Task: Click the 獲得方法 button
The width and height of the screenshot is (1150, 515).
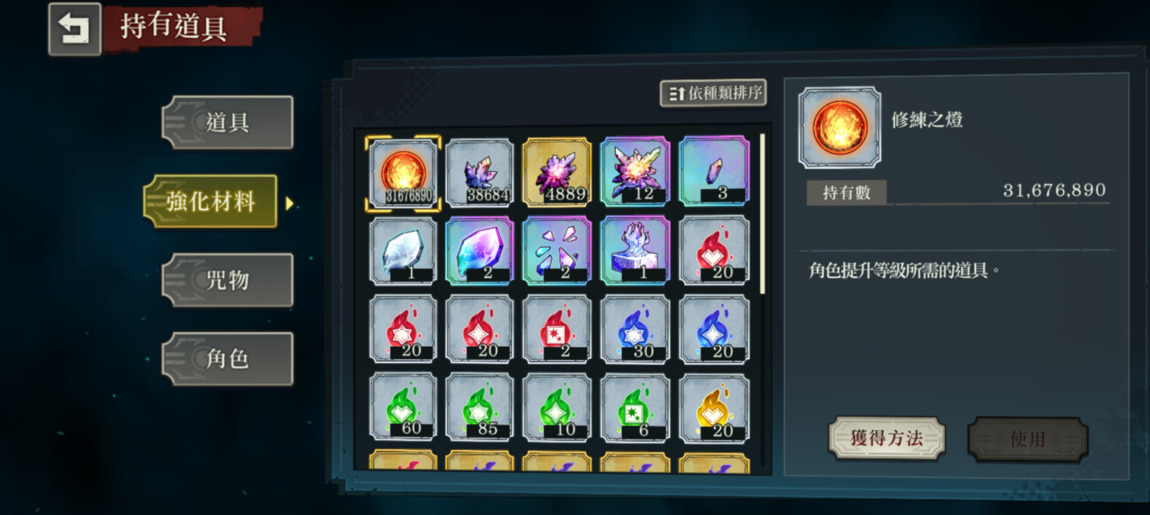Action: (887, 438)
